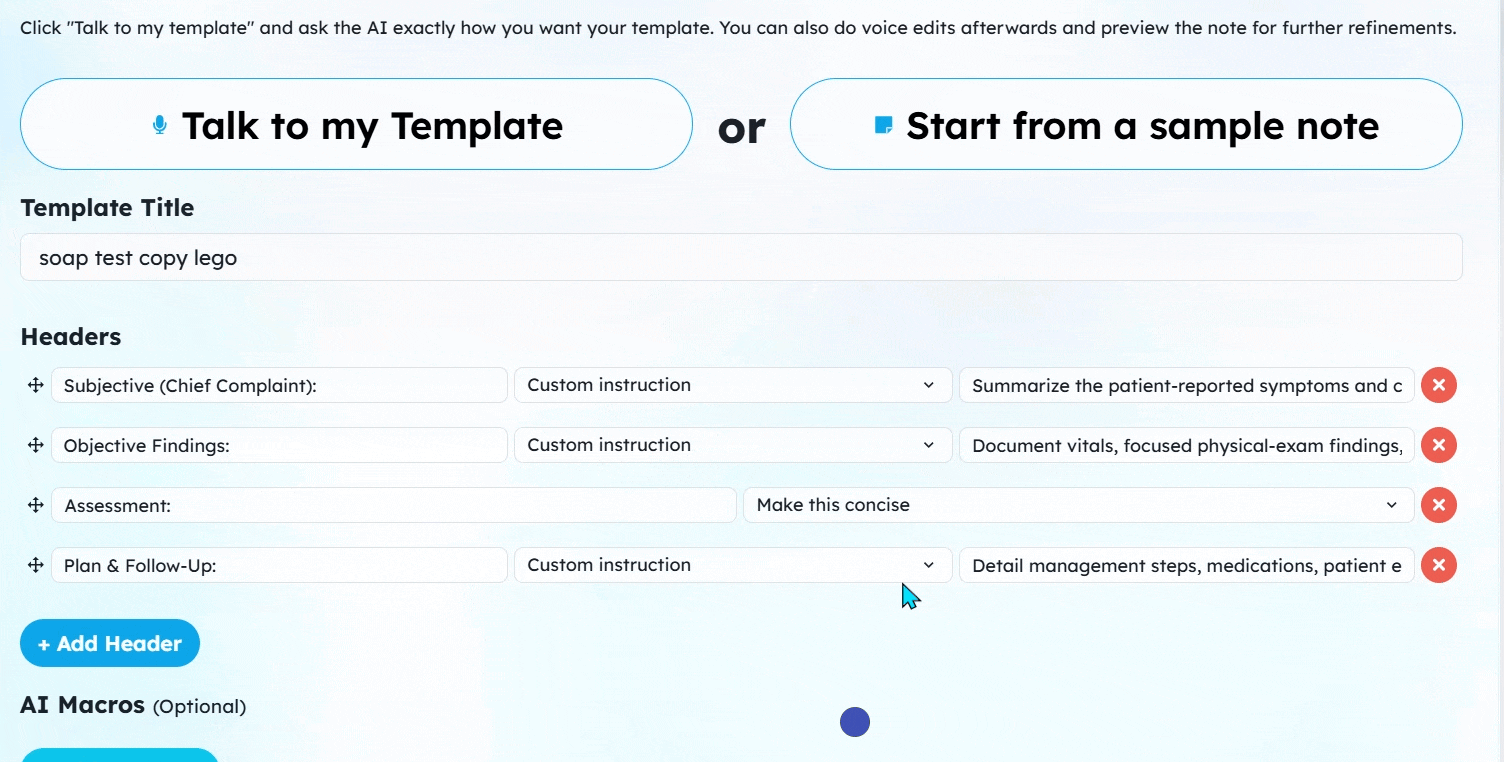Delete the Objective Findings header row

[x=1439, y=445]
